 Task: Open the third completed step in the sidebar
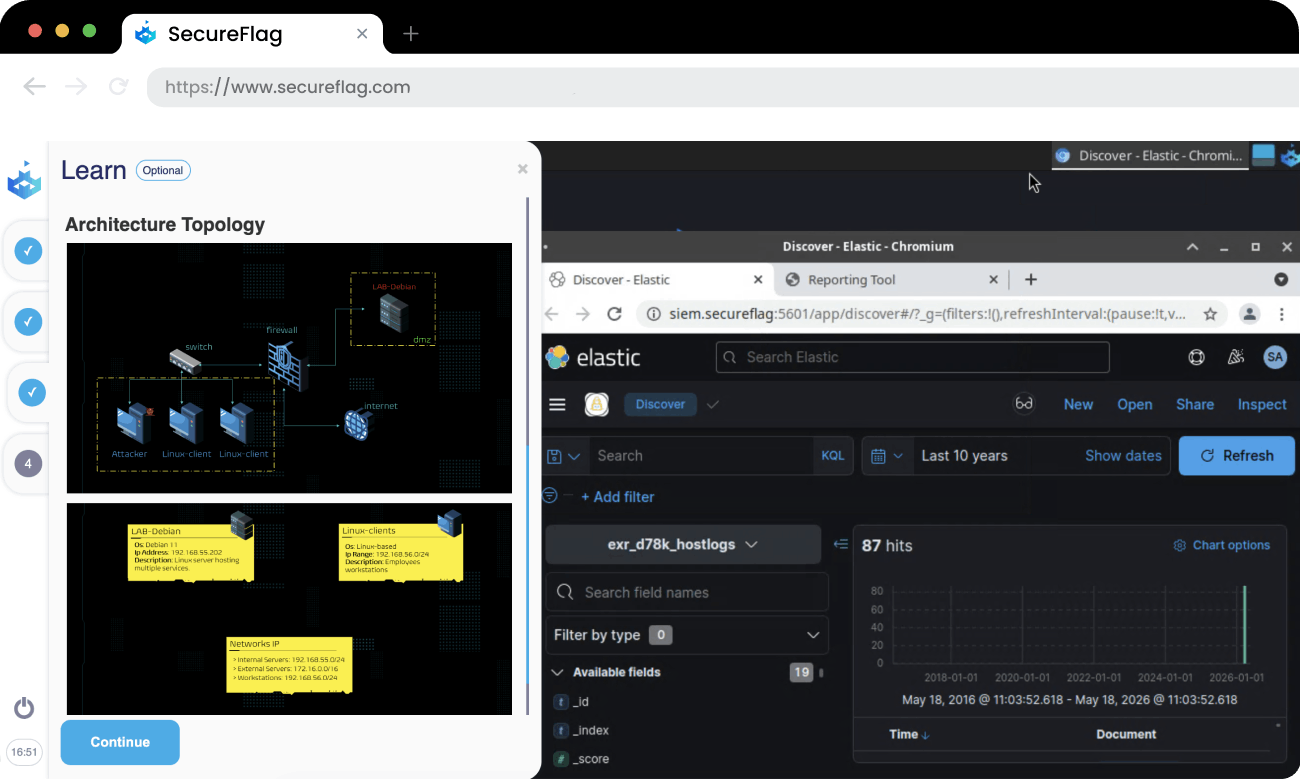coord(32,392)
